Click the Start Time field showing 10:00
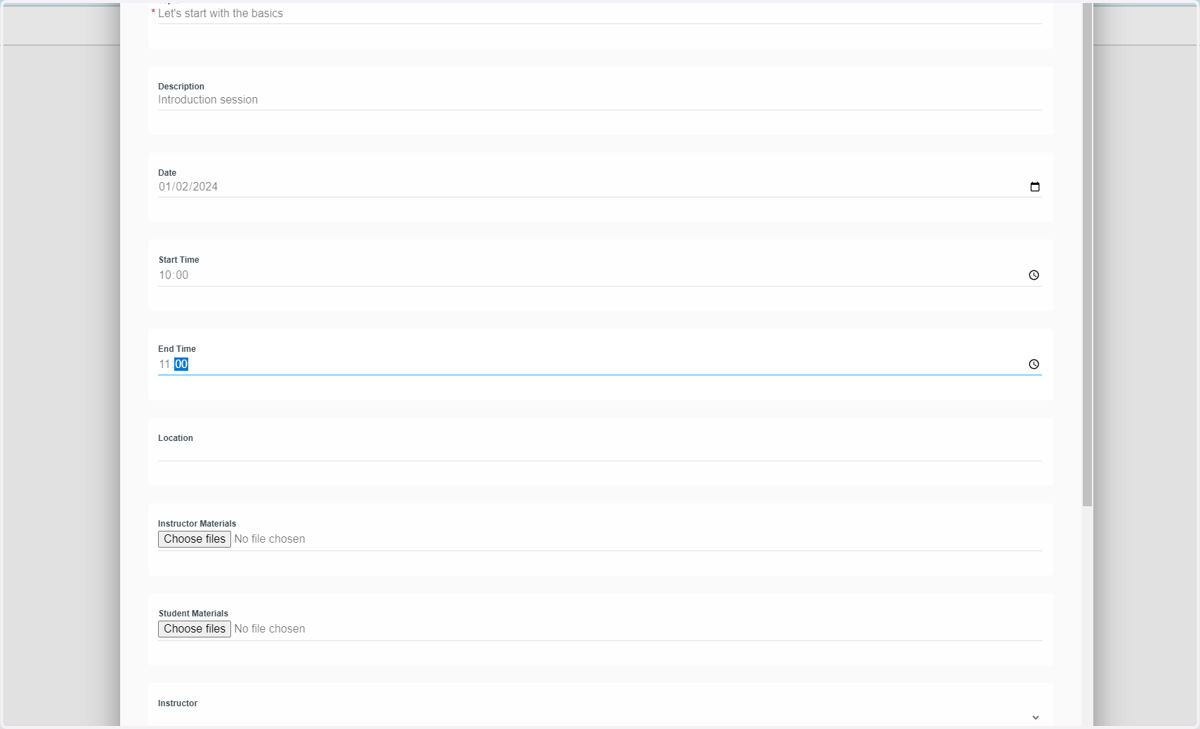Image resolution: width=1200 pixels, height=729 pixels. point(600,275)
